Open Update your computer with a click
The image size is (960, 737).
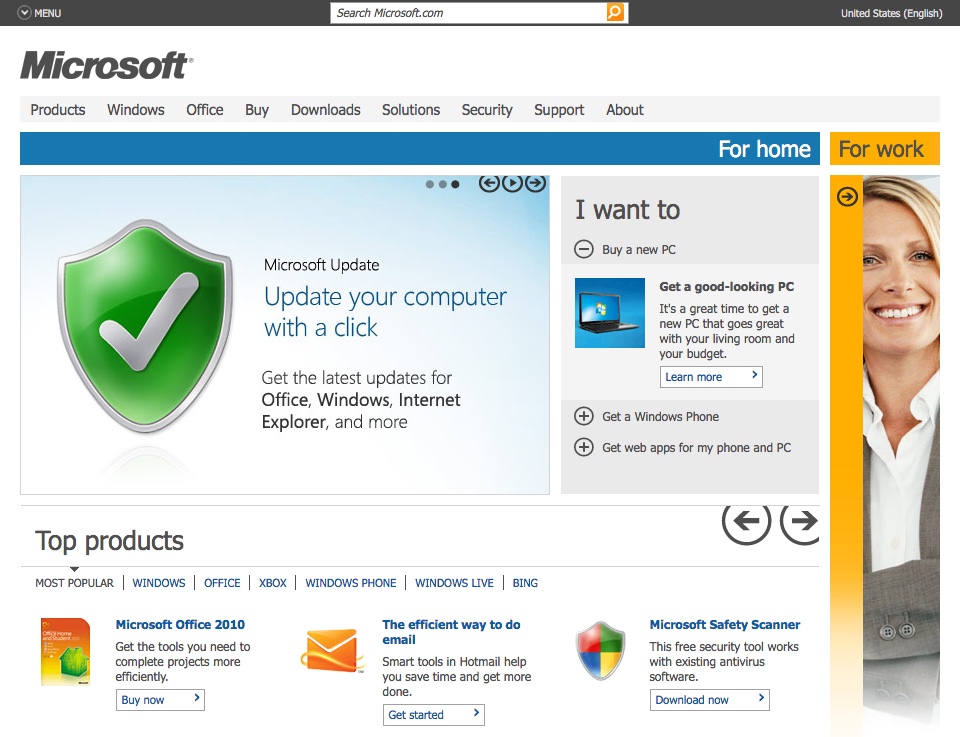pyautogui.click(x=385, y=312)
